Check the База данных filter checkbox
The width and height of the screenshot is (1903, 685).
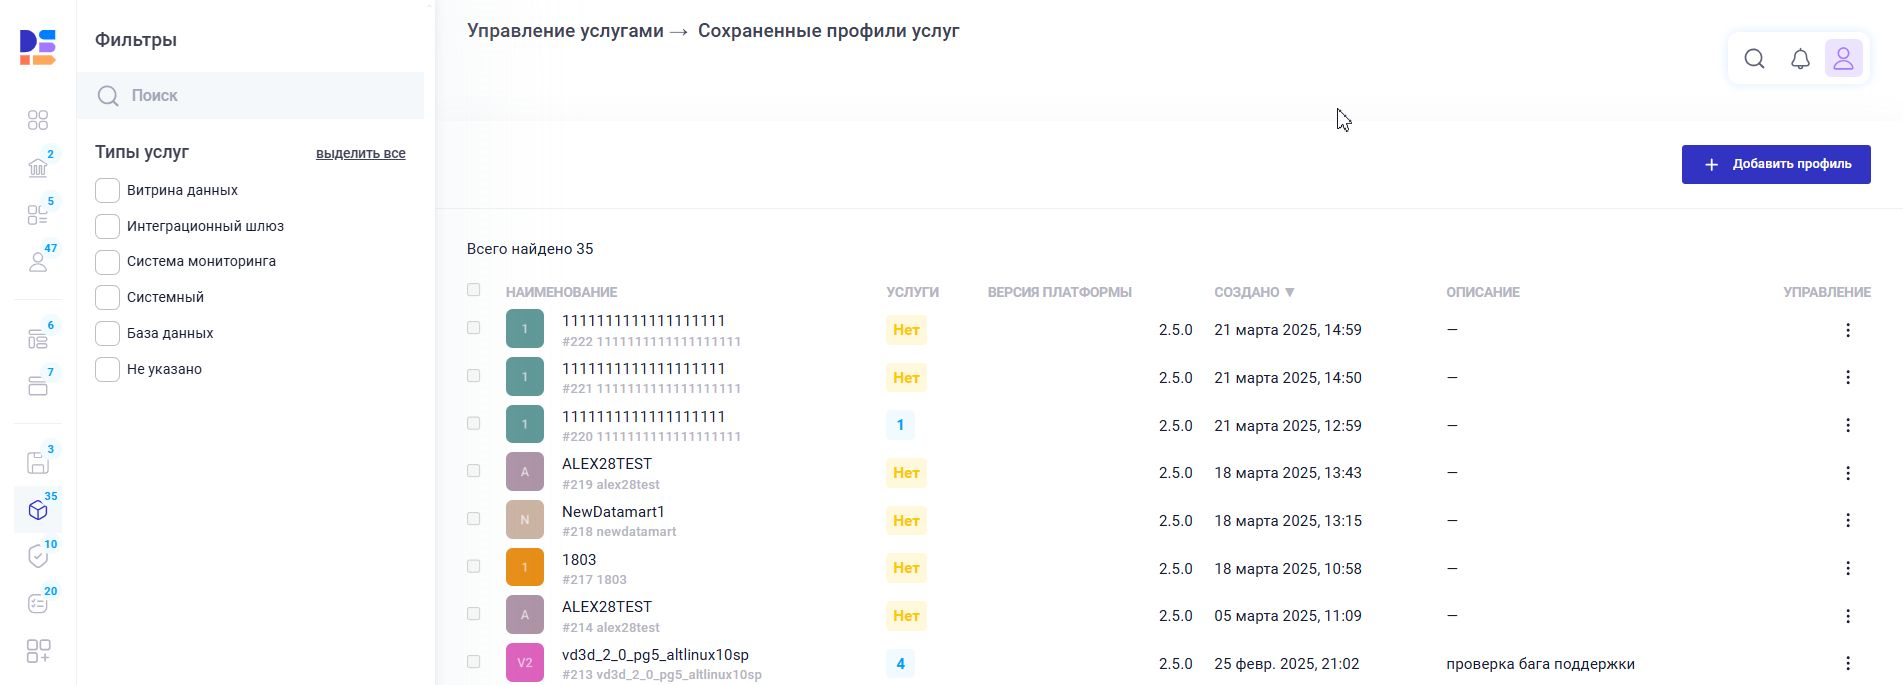click(x=107, y=333)
